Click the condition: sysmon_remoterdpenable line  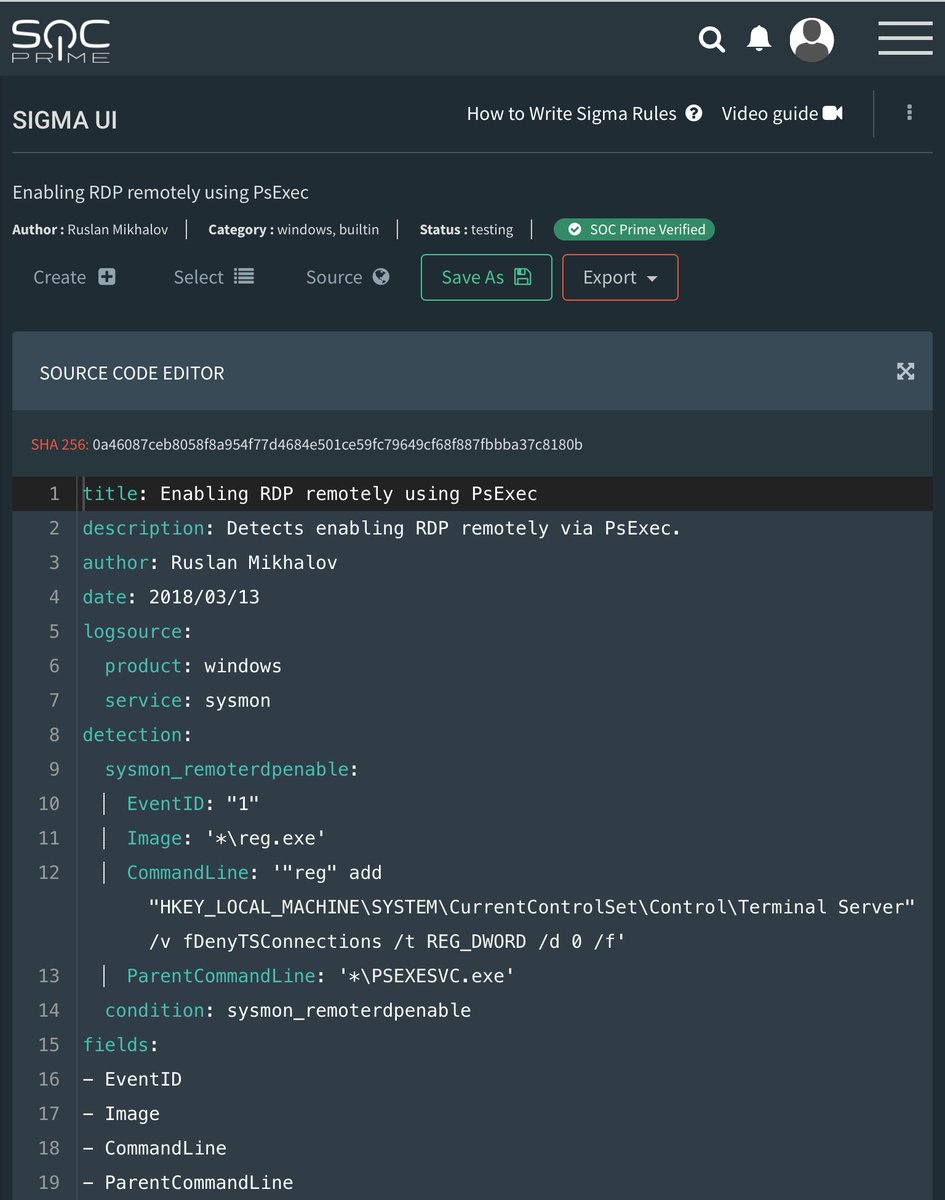click(288, 1011)
